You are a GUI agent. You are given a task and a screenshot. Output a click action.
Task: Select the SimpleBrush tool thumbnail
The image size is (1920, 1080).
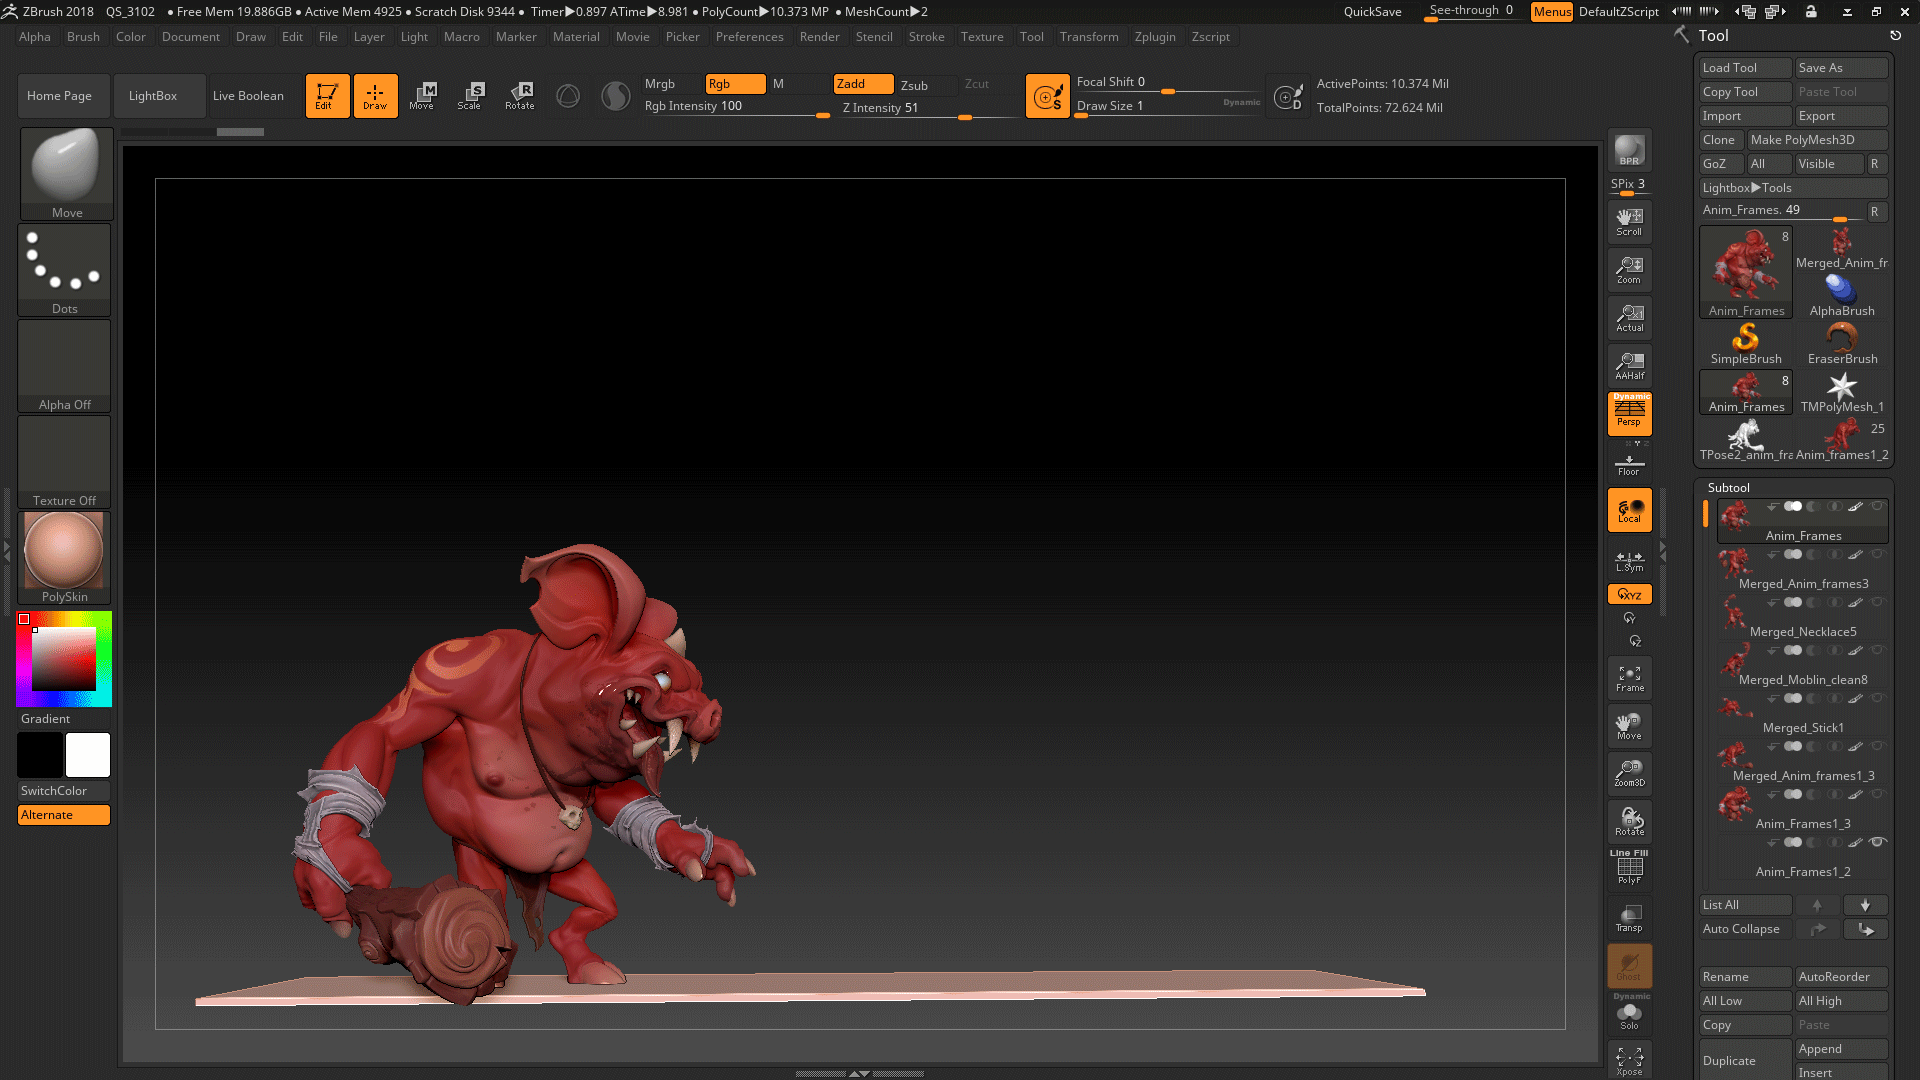[1745, 344]
